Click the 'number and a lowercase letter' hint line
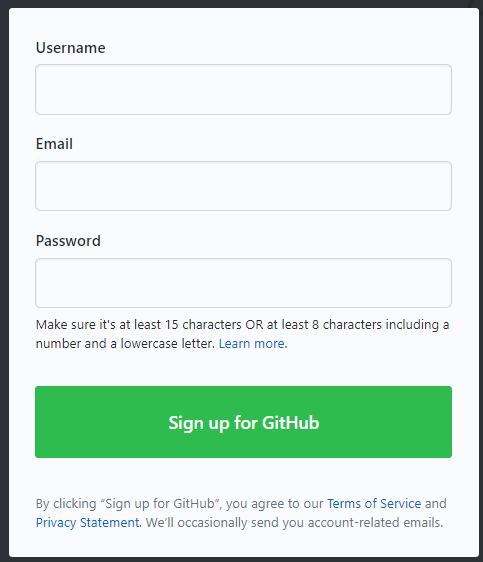Screen dimensions: 483x562 [x=125, y=343]
